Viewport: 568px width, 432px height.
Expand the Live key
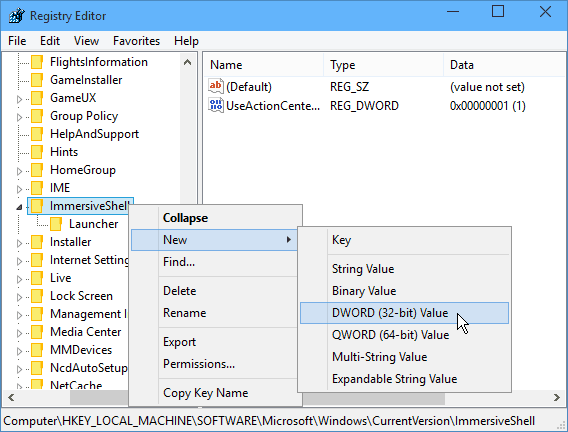19,279
